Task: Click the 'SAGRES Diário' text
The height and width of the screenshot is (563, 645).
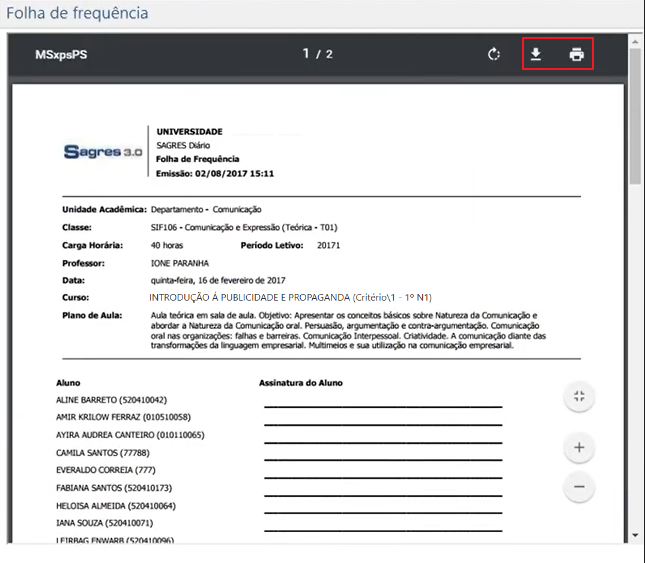Action: (x=183, y=146)
